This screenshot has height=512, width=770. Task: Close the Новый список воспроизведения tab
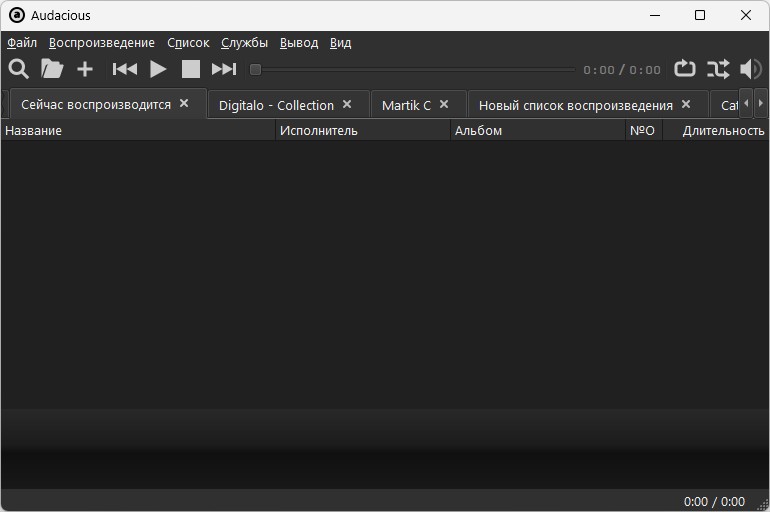pos(687,105)
